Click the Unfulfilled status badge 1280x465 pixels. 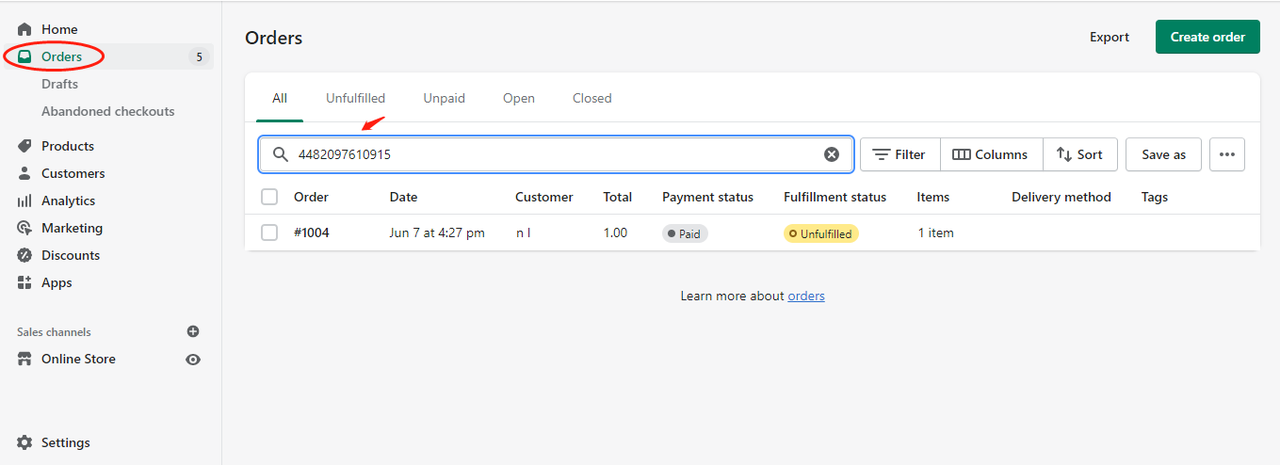click(821, 234)
